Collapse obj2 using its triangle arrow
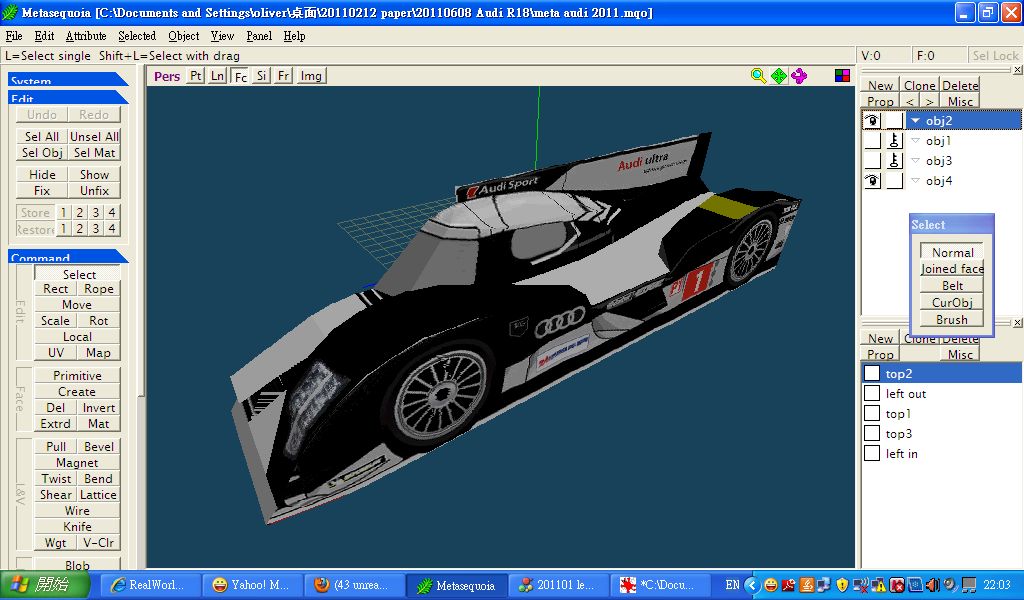Viewport: 1024px width, 600px height. coord(916,121)
